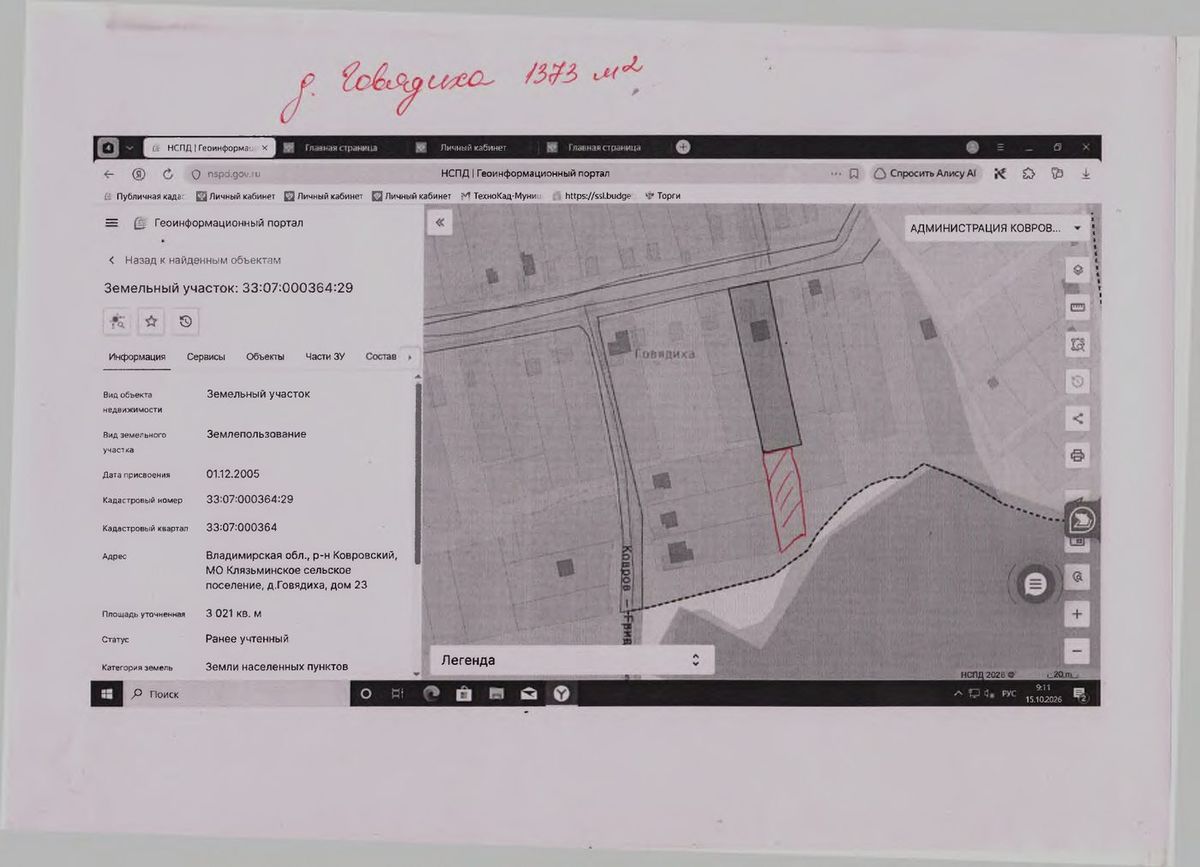1200x867 pixels.
Task: Switch to the Личный кабинет browser tab
Action: coord(473,148)
